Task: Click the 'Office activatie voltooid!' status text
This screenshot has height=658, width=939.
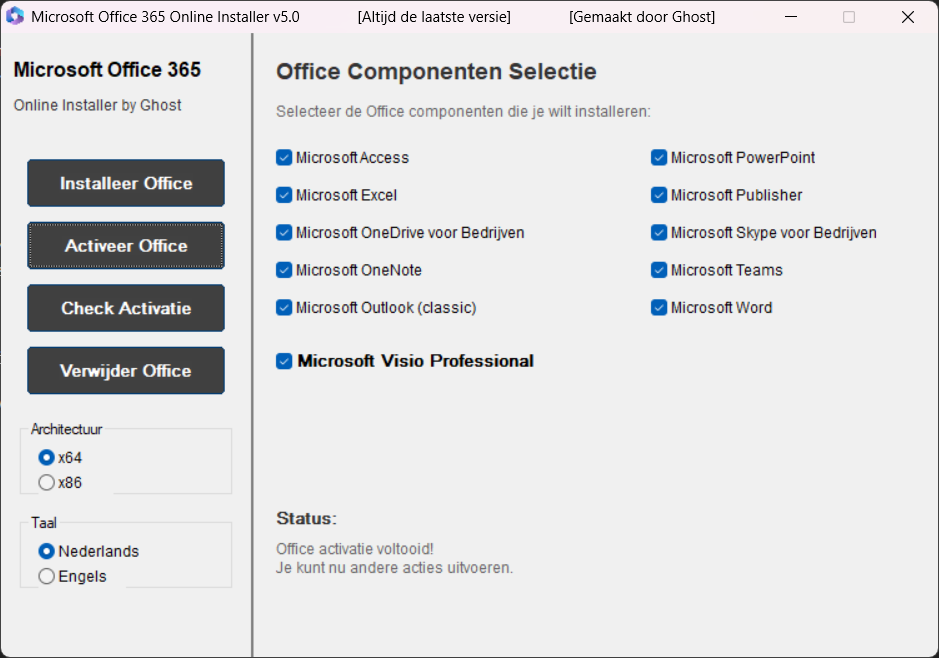Action: point(355,549)
